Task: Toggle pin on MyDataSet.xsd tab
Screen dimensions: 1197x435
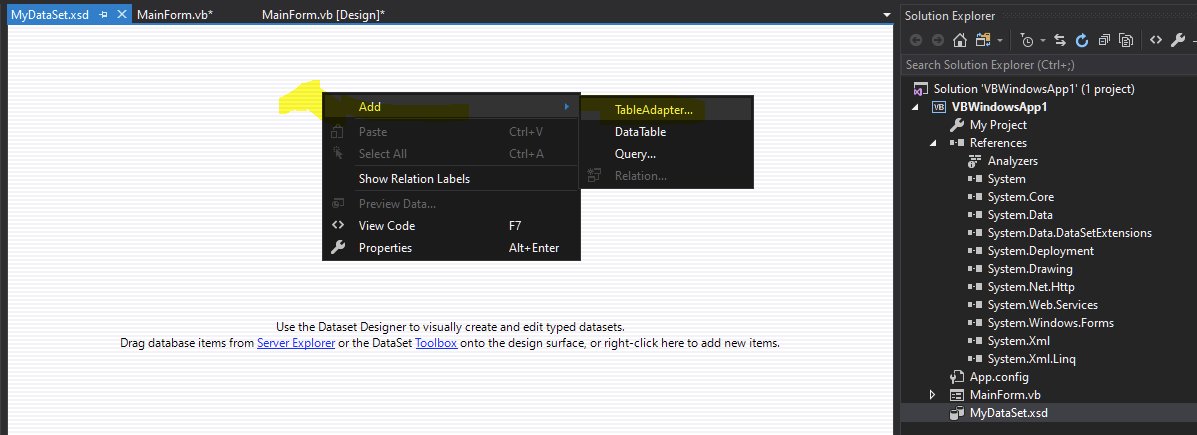Action: point(104,15)
